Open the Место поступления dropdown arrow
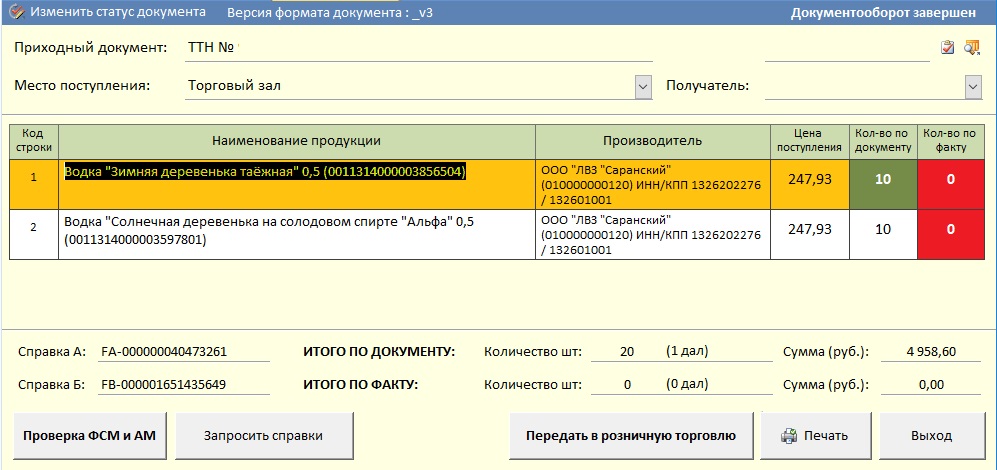 pos(643,87)
